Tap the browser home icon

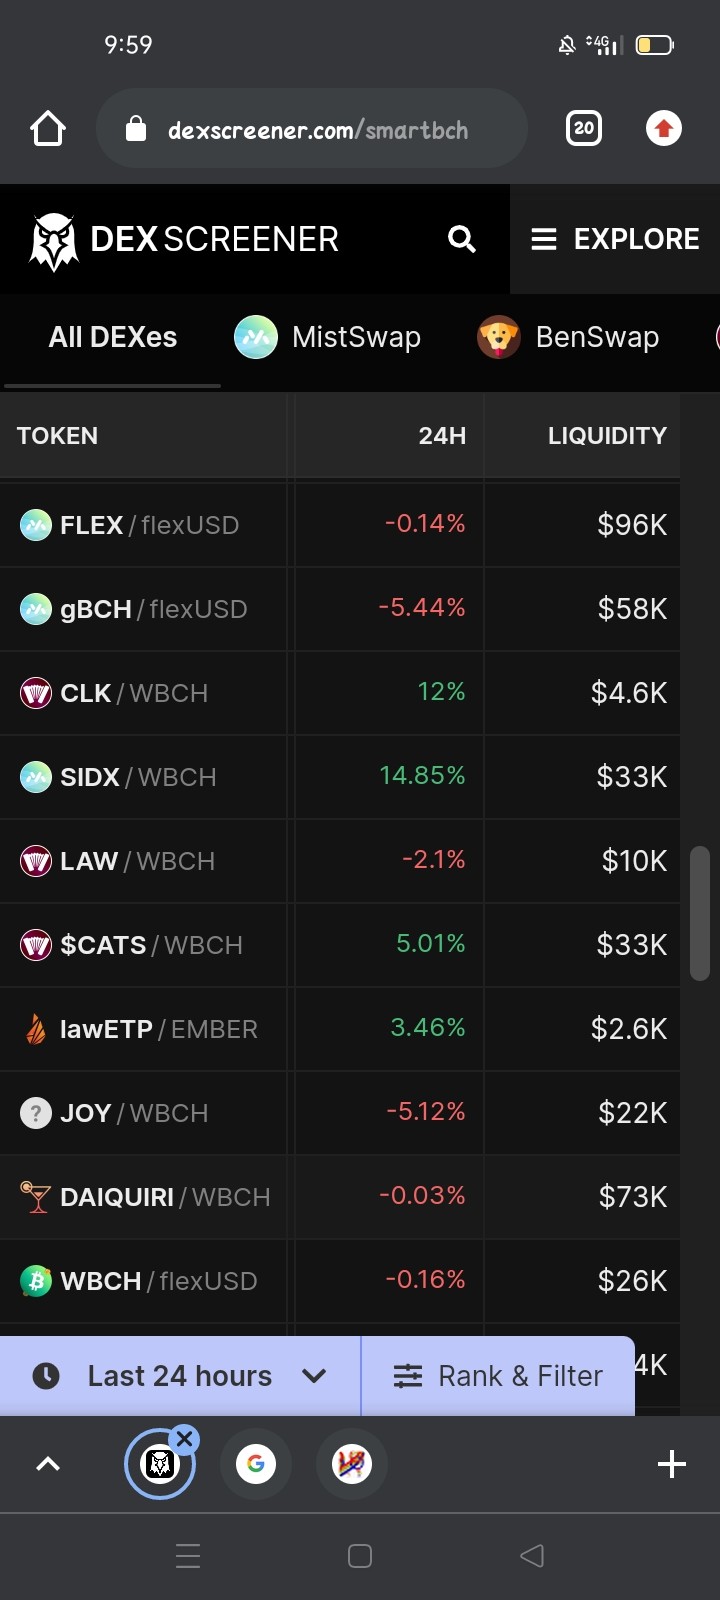tap(48, 129)
